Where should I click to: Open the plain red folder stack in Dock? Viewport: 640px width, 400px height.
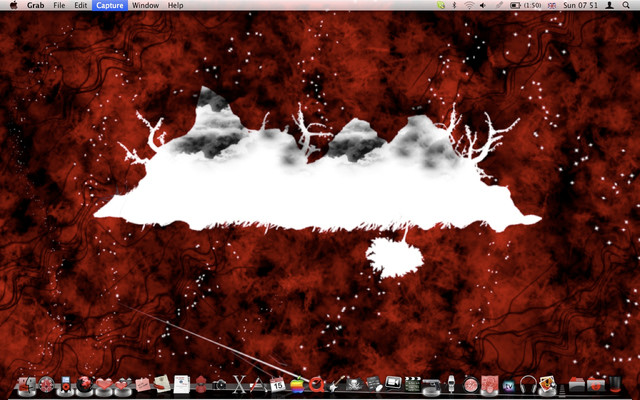coord(577,384)
